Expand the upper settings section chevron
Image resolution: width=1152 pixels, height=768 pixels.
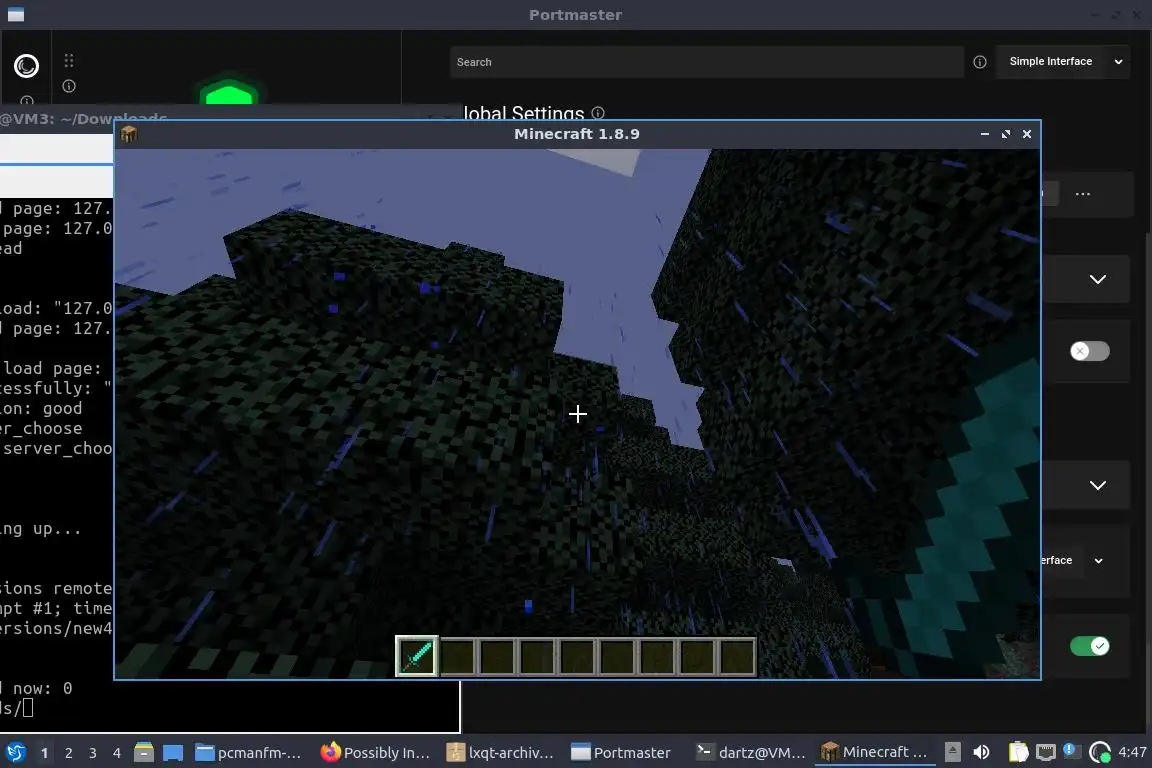[1098, 279]
